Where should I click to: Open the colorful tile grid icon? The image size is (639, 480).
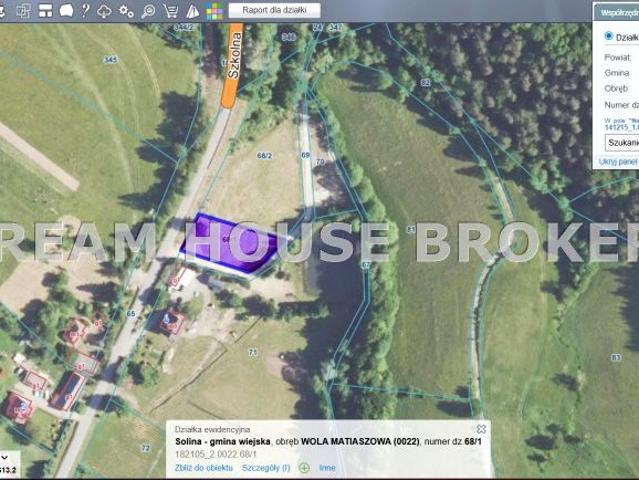pos(214,11)
